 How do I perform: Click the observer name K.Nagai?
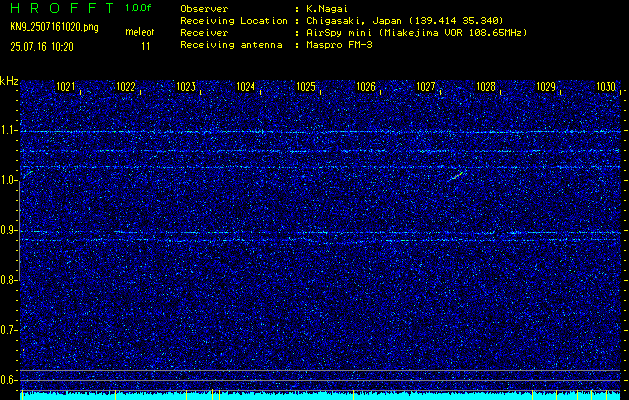327,8
